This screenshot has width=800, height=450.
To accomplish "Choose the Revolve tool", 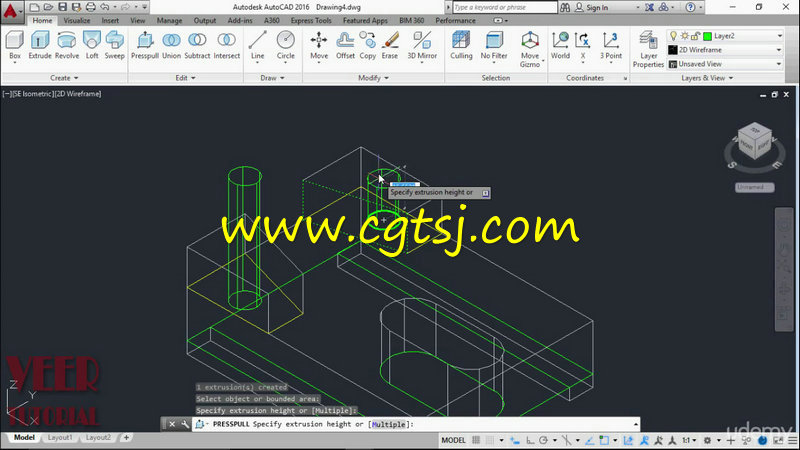I will click(x=67, y=45).
